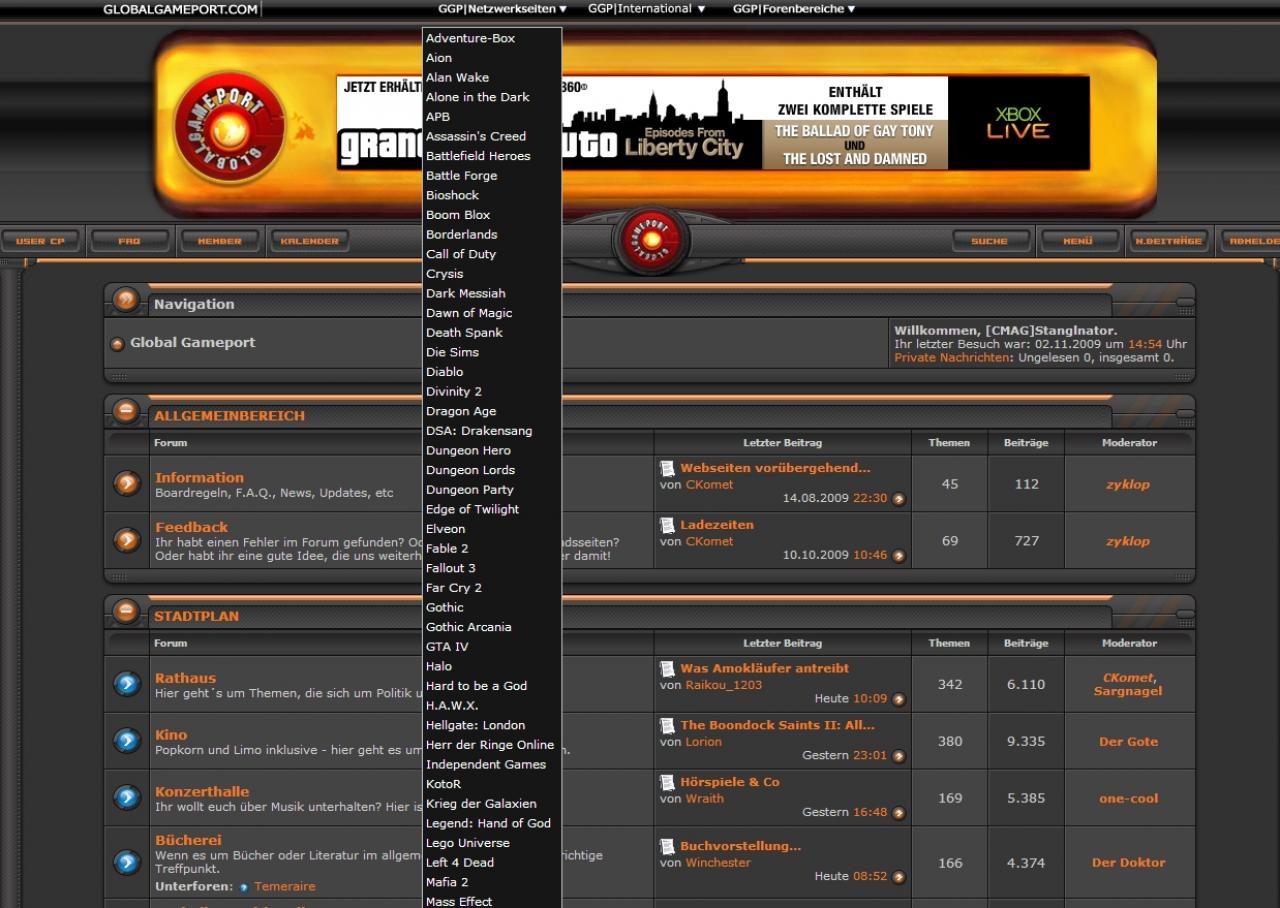Open the Liberty City Xbox Live banner ad
Image resolution: width=1280 pixels, height=908 pixels.
pos(713,123)
